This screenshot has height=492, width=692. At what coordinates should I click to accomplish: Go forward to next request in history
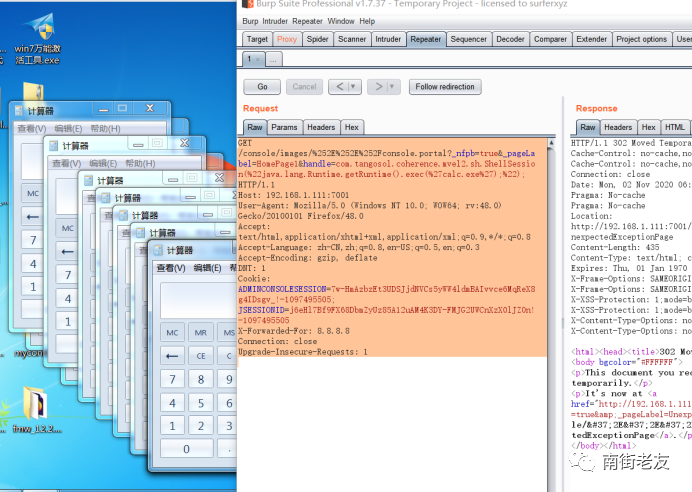[378, 87]
